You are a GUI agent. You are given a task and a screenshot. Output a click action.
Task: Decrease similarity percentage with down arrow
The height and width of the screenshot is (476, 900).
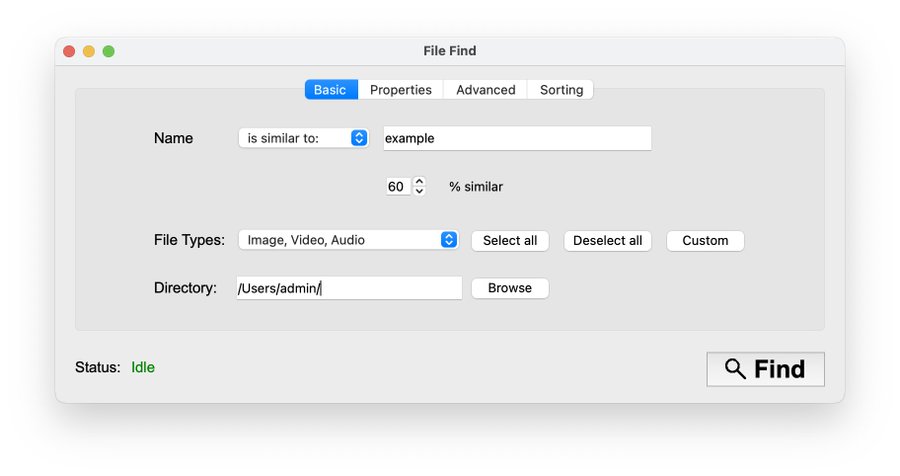click(419, 192)
